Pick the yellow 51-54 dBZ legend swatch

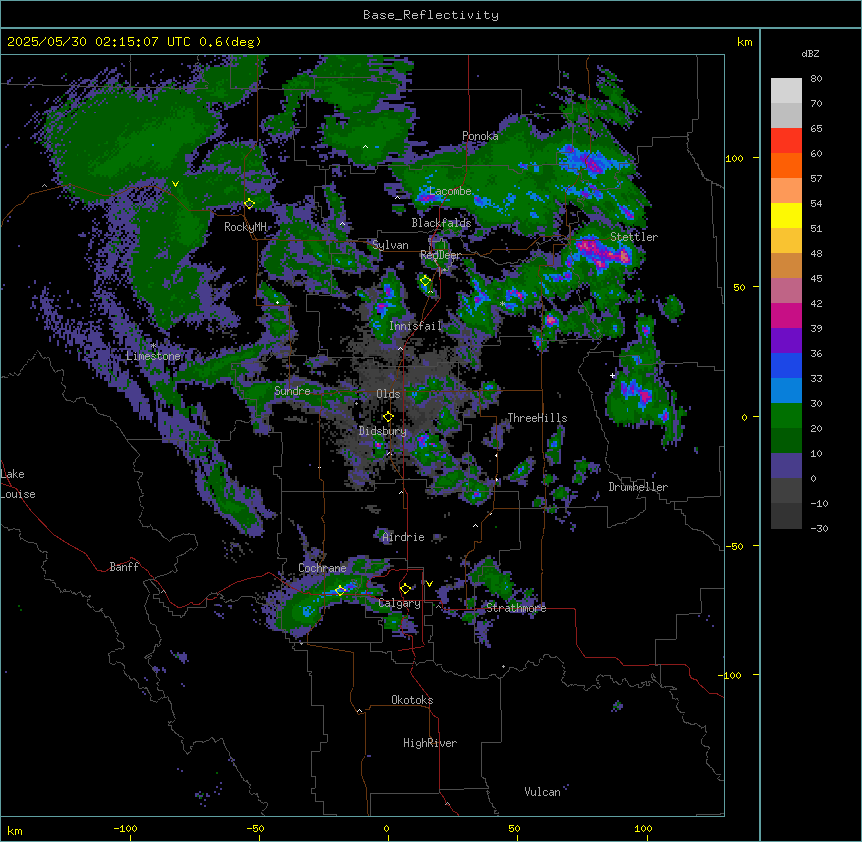coord(786,215)
